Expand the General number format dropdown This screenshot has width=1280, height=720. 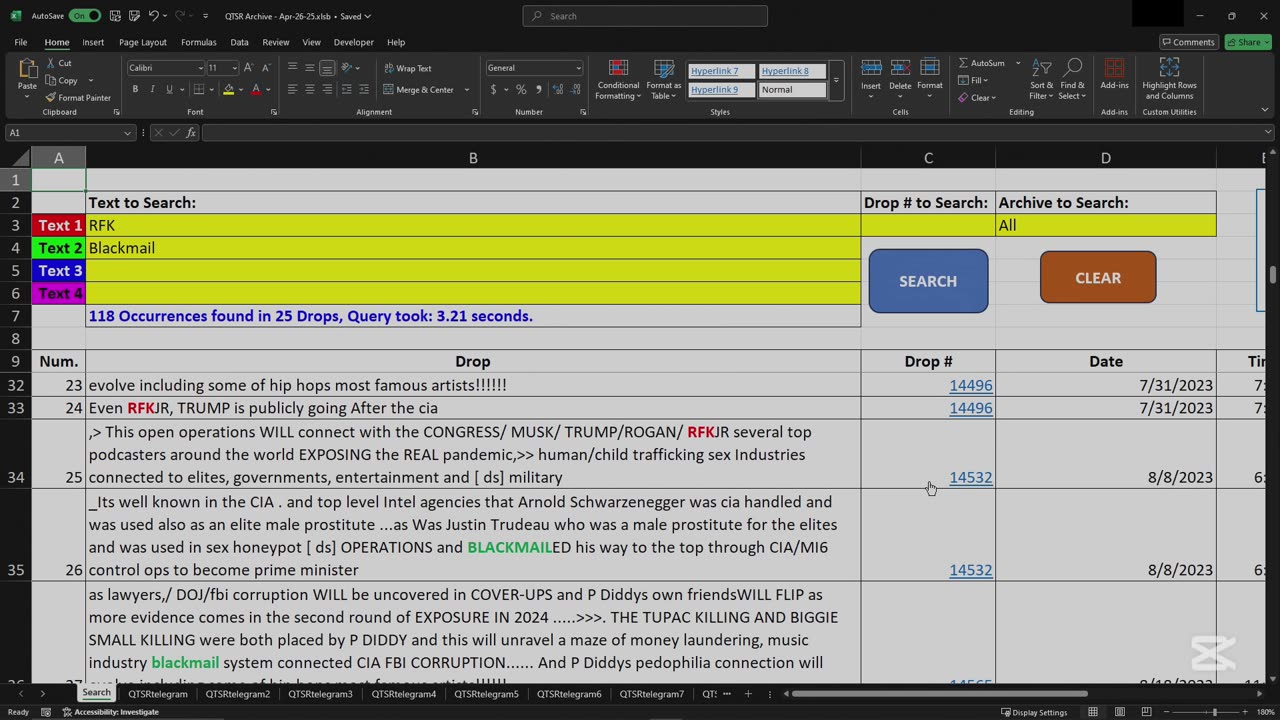coord(578,68)
